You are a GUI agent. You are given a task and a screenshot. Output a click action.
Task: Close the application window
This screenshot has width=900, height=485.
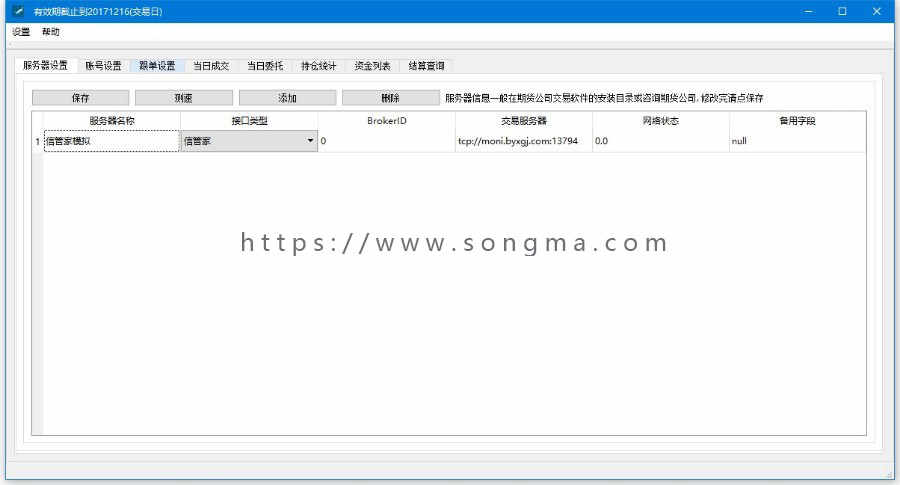point(876,11)
